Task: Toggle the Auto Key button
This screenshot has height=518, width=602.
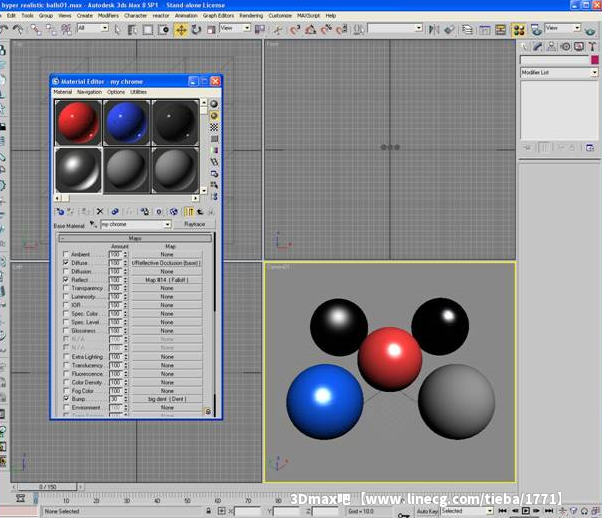Action: tap(427, 511)
